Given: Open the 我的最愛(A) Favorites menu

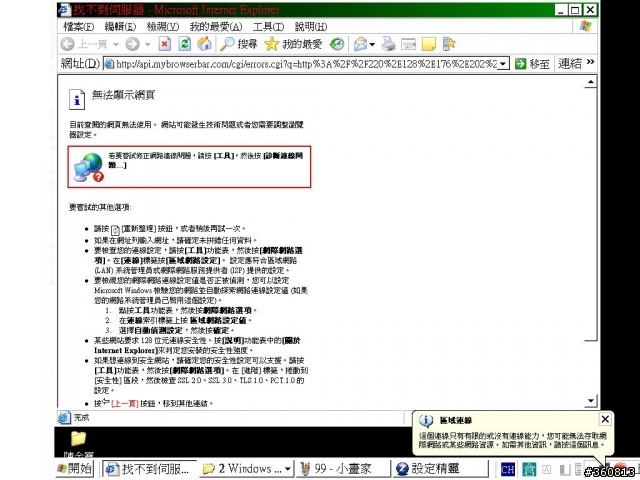Looking at the screenshot, I should pyautogui.click(x=216, y=27).
